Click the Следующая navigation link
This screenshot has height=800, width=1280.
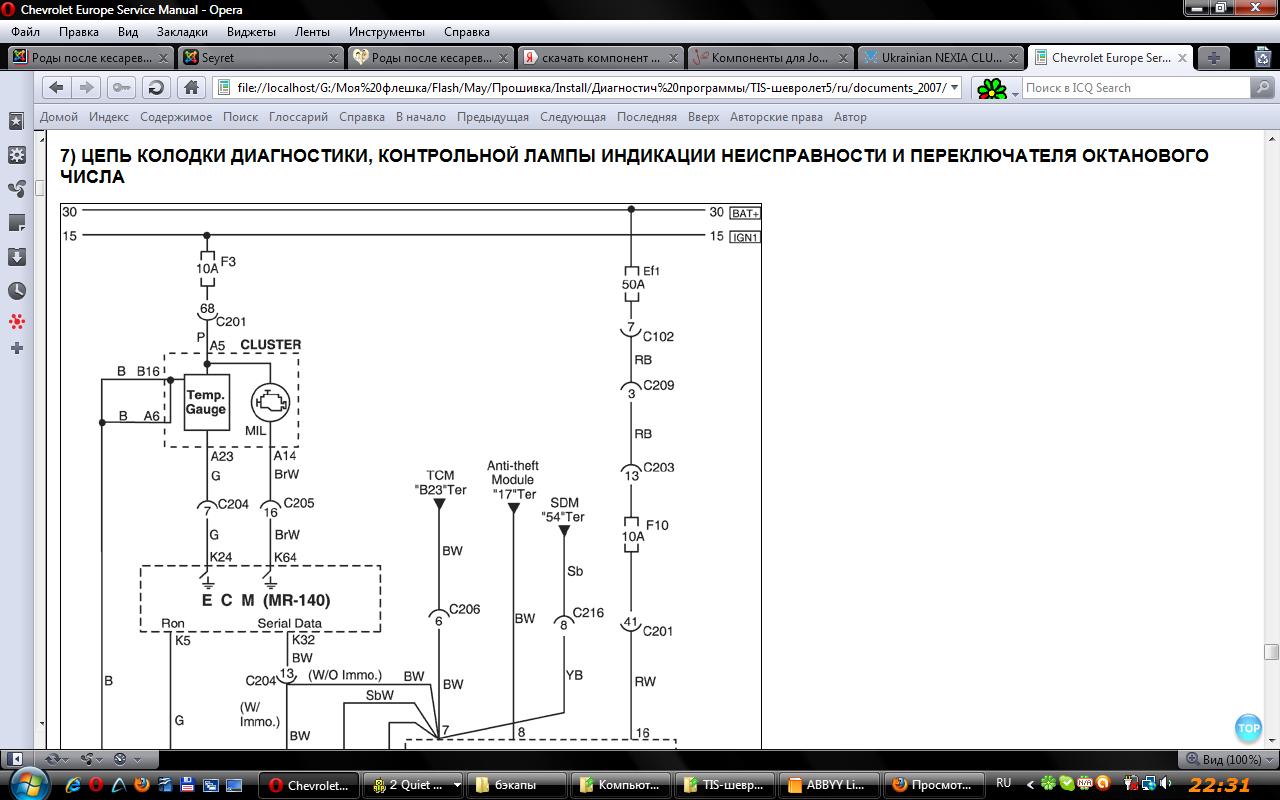[573, 117]
